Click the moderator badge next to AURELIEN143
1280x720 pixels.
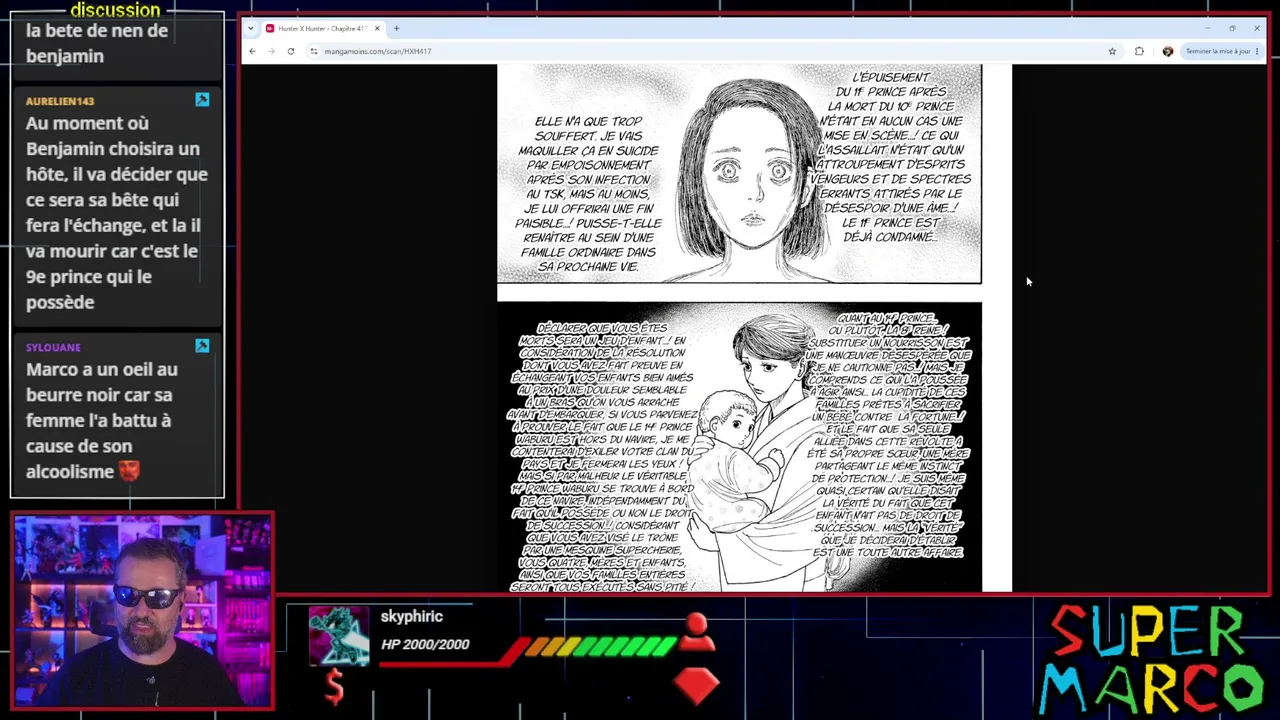pos(202,100)
